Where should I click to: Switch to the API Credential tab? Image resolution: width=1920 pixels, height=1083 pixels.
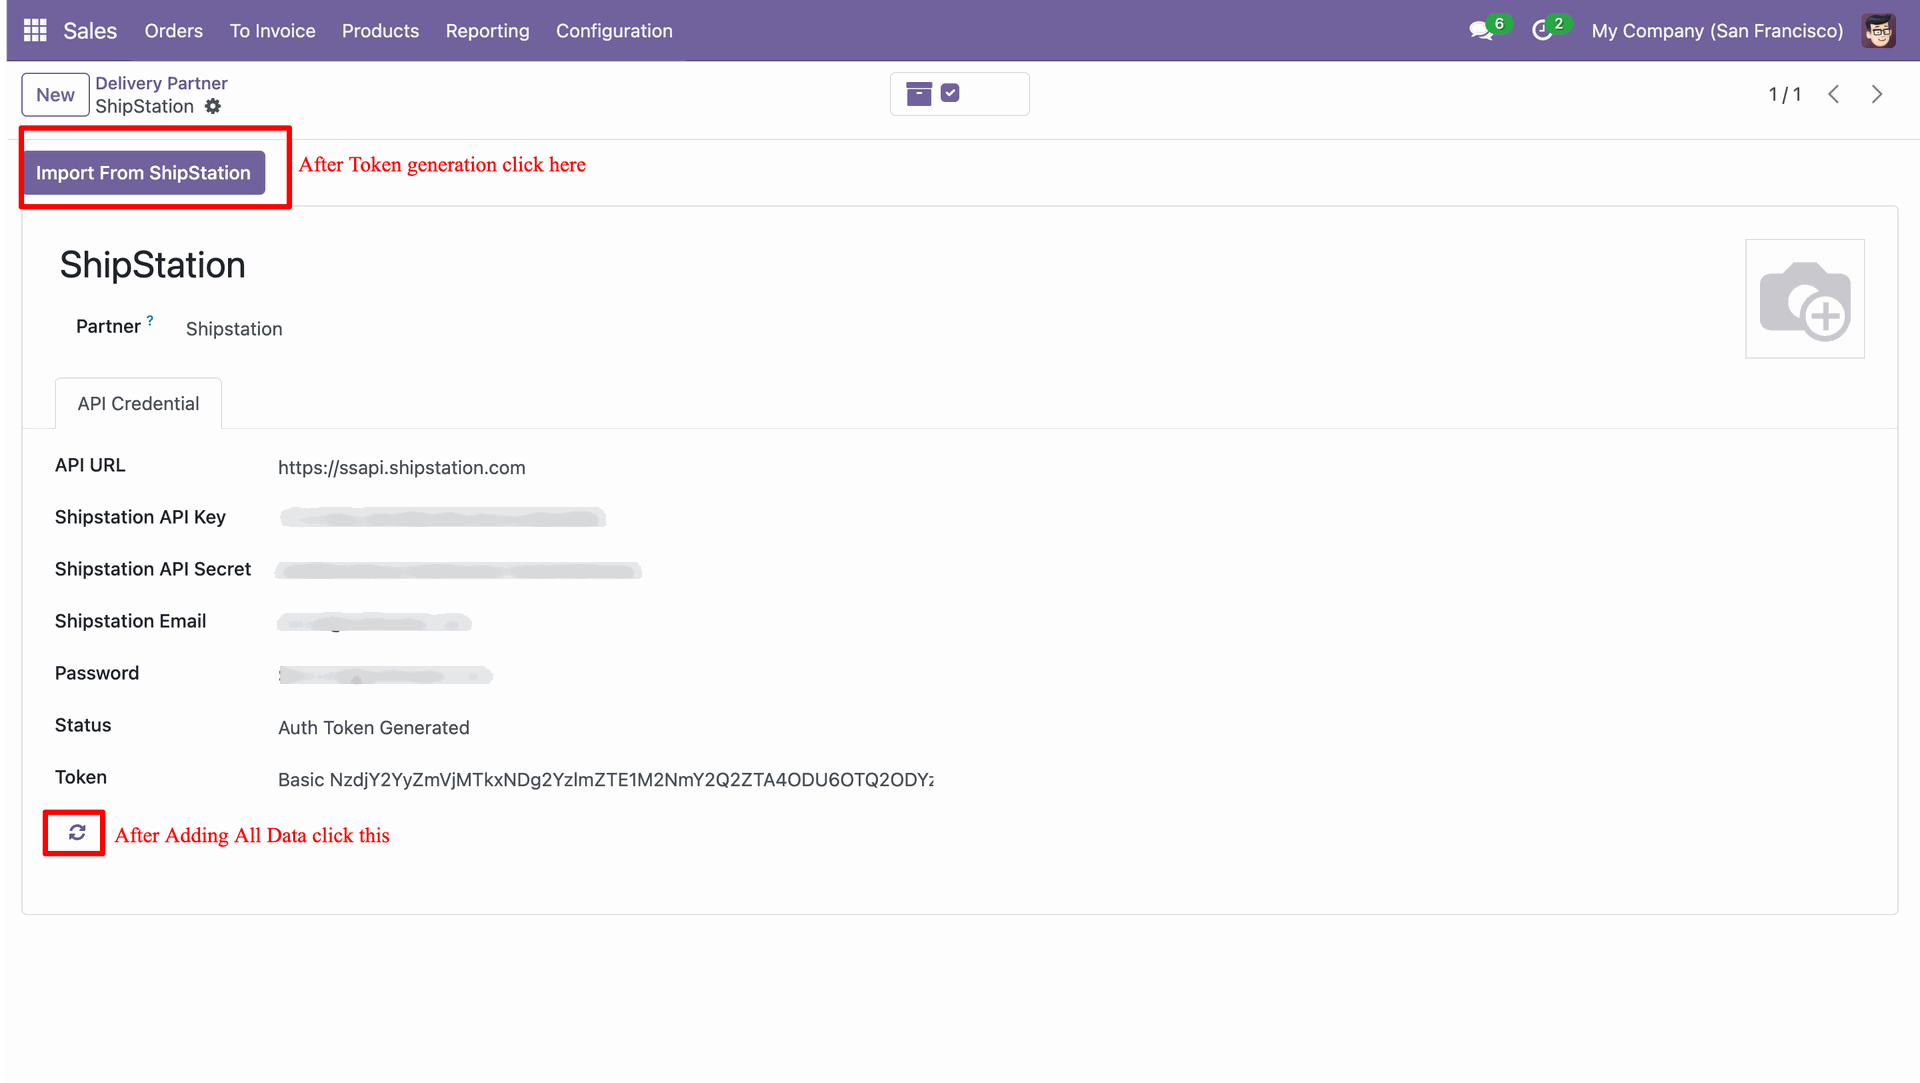click(x=138, y=404)
